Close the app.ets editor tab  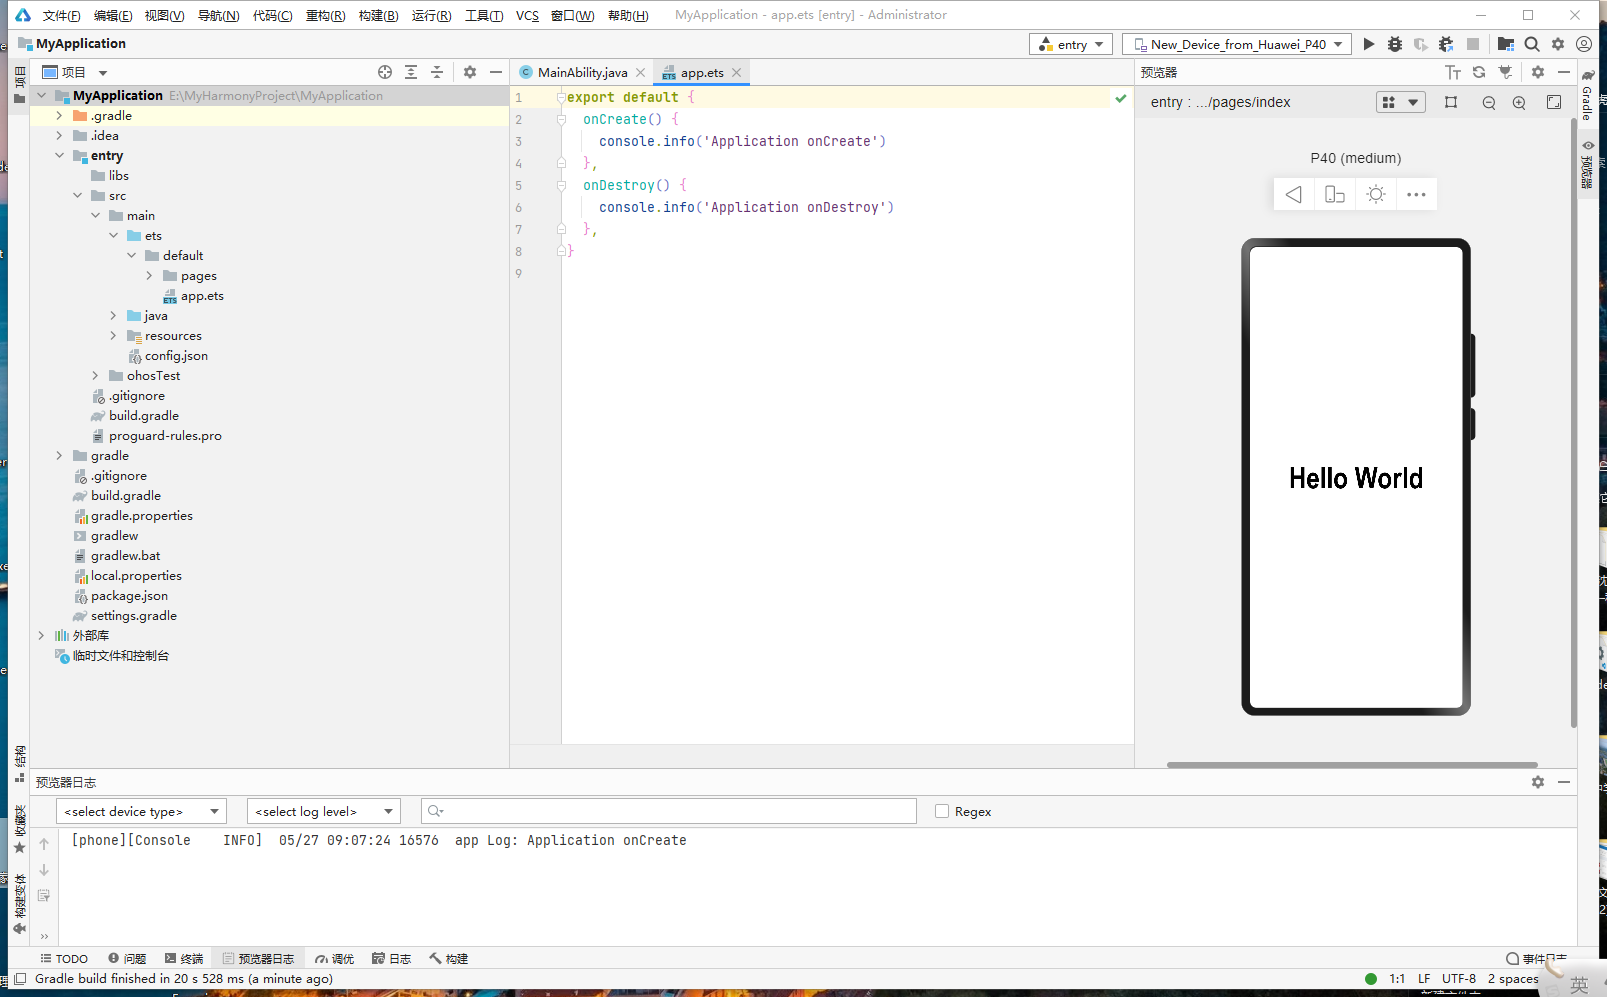(x=737, y=72)
